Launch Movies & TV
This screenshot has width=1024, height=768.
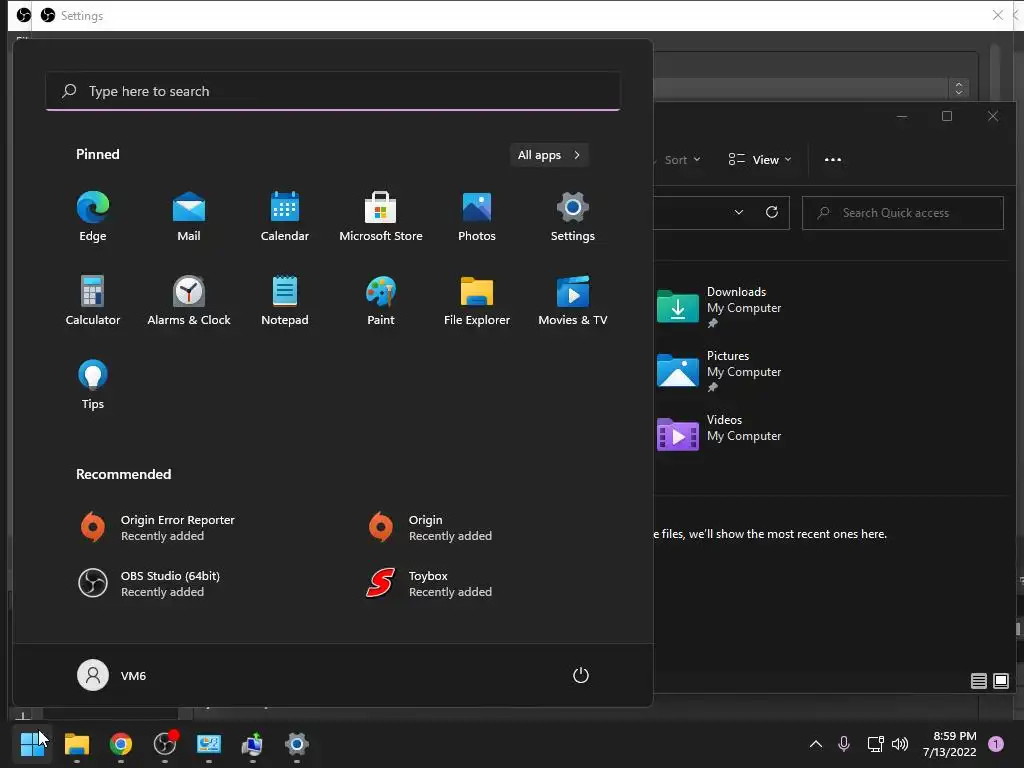(x=573, y=300)
